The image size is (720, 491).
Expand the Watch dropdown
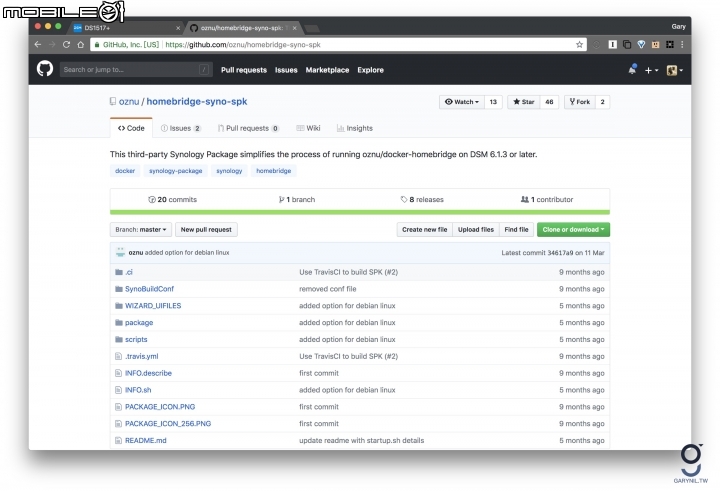(x=461, y=102)
